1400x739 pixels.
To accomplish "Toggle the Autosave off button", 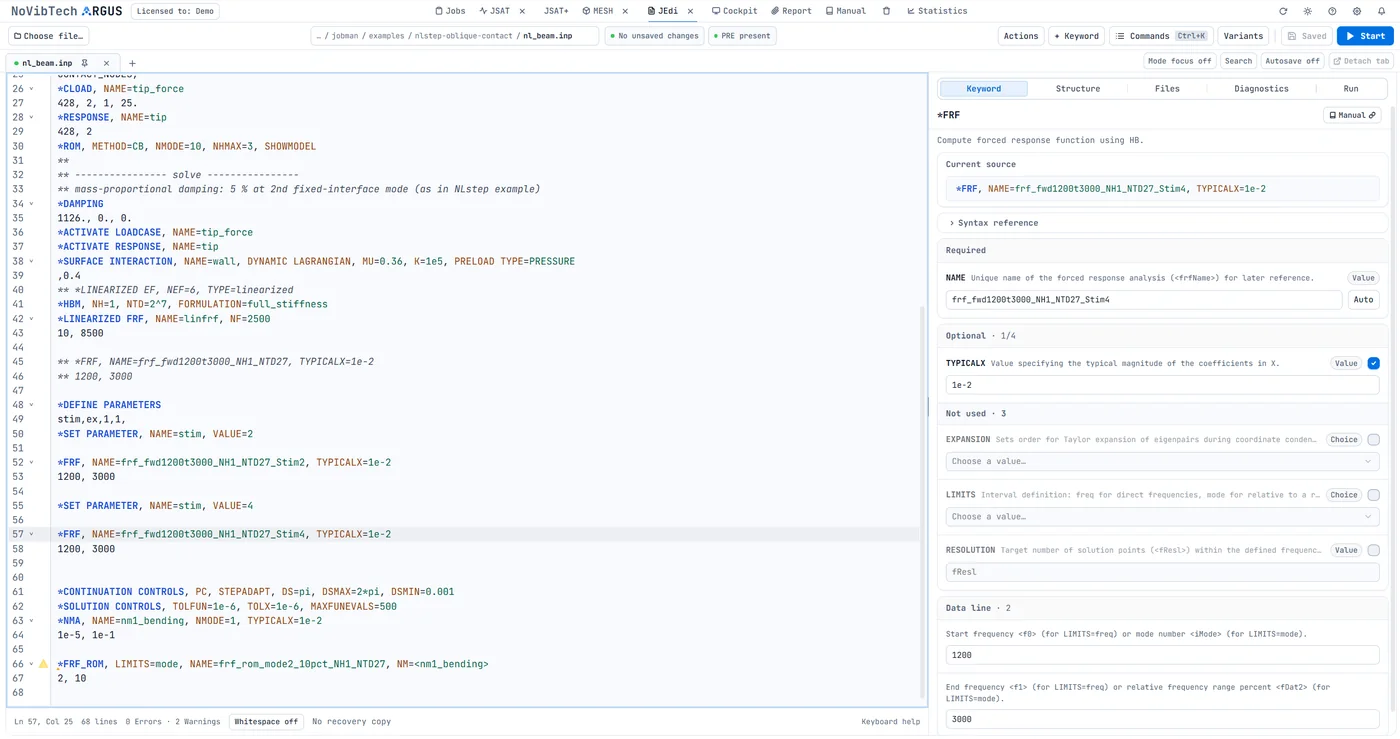I will [x=1292, y=61].
